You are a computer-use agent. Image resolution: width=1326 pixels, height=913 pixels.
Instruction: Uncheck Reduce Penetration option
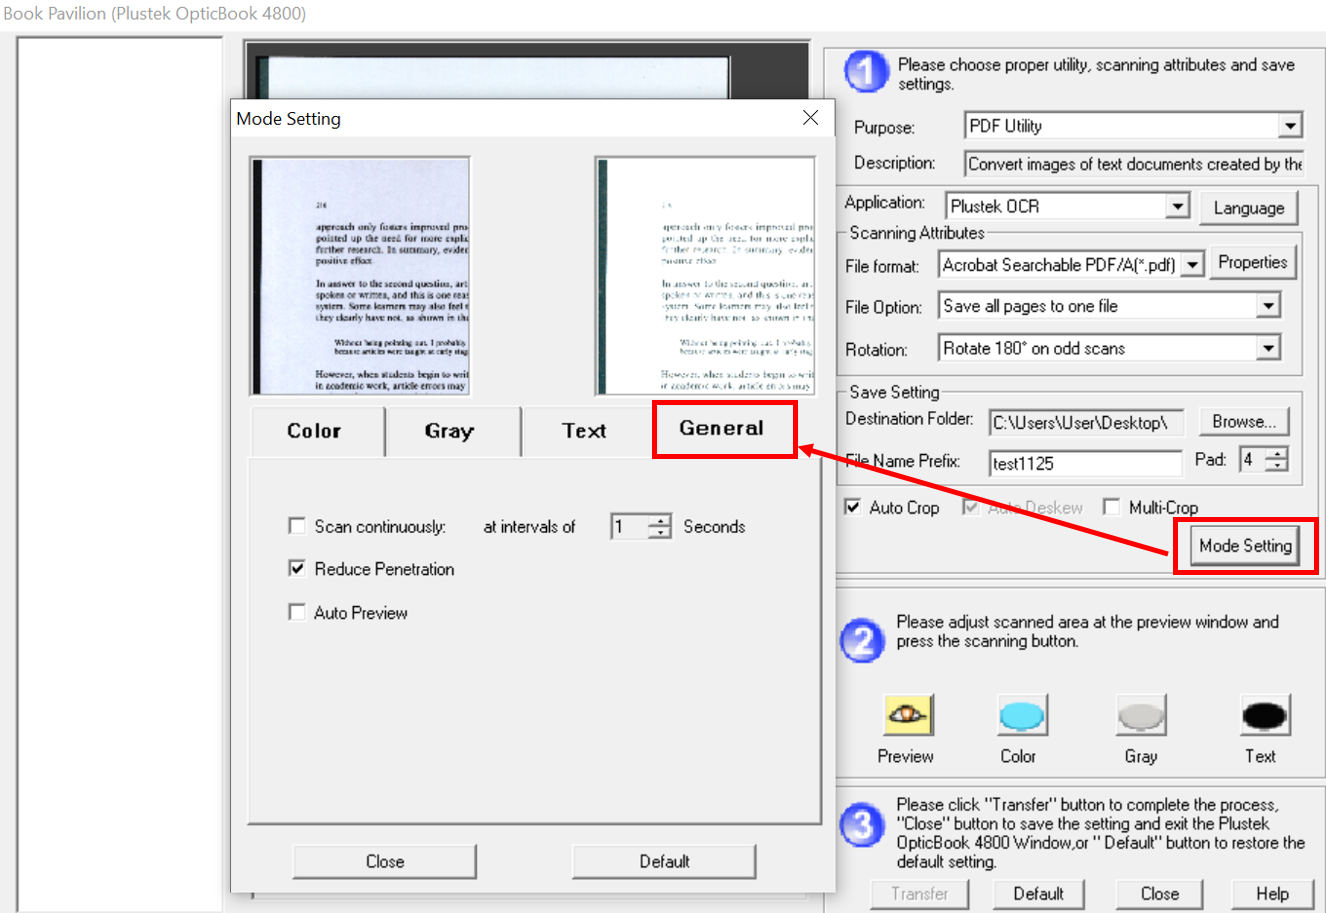point(297,568)
